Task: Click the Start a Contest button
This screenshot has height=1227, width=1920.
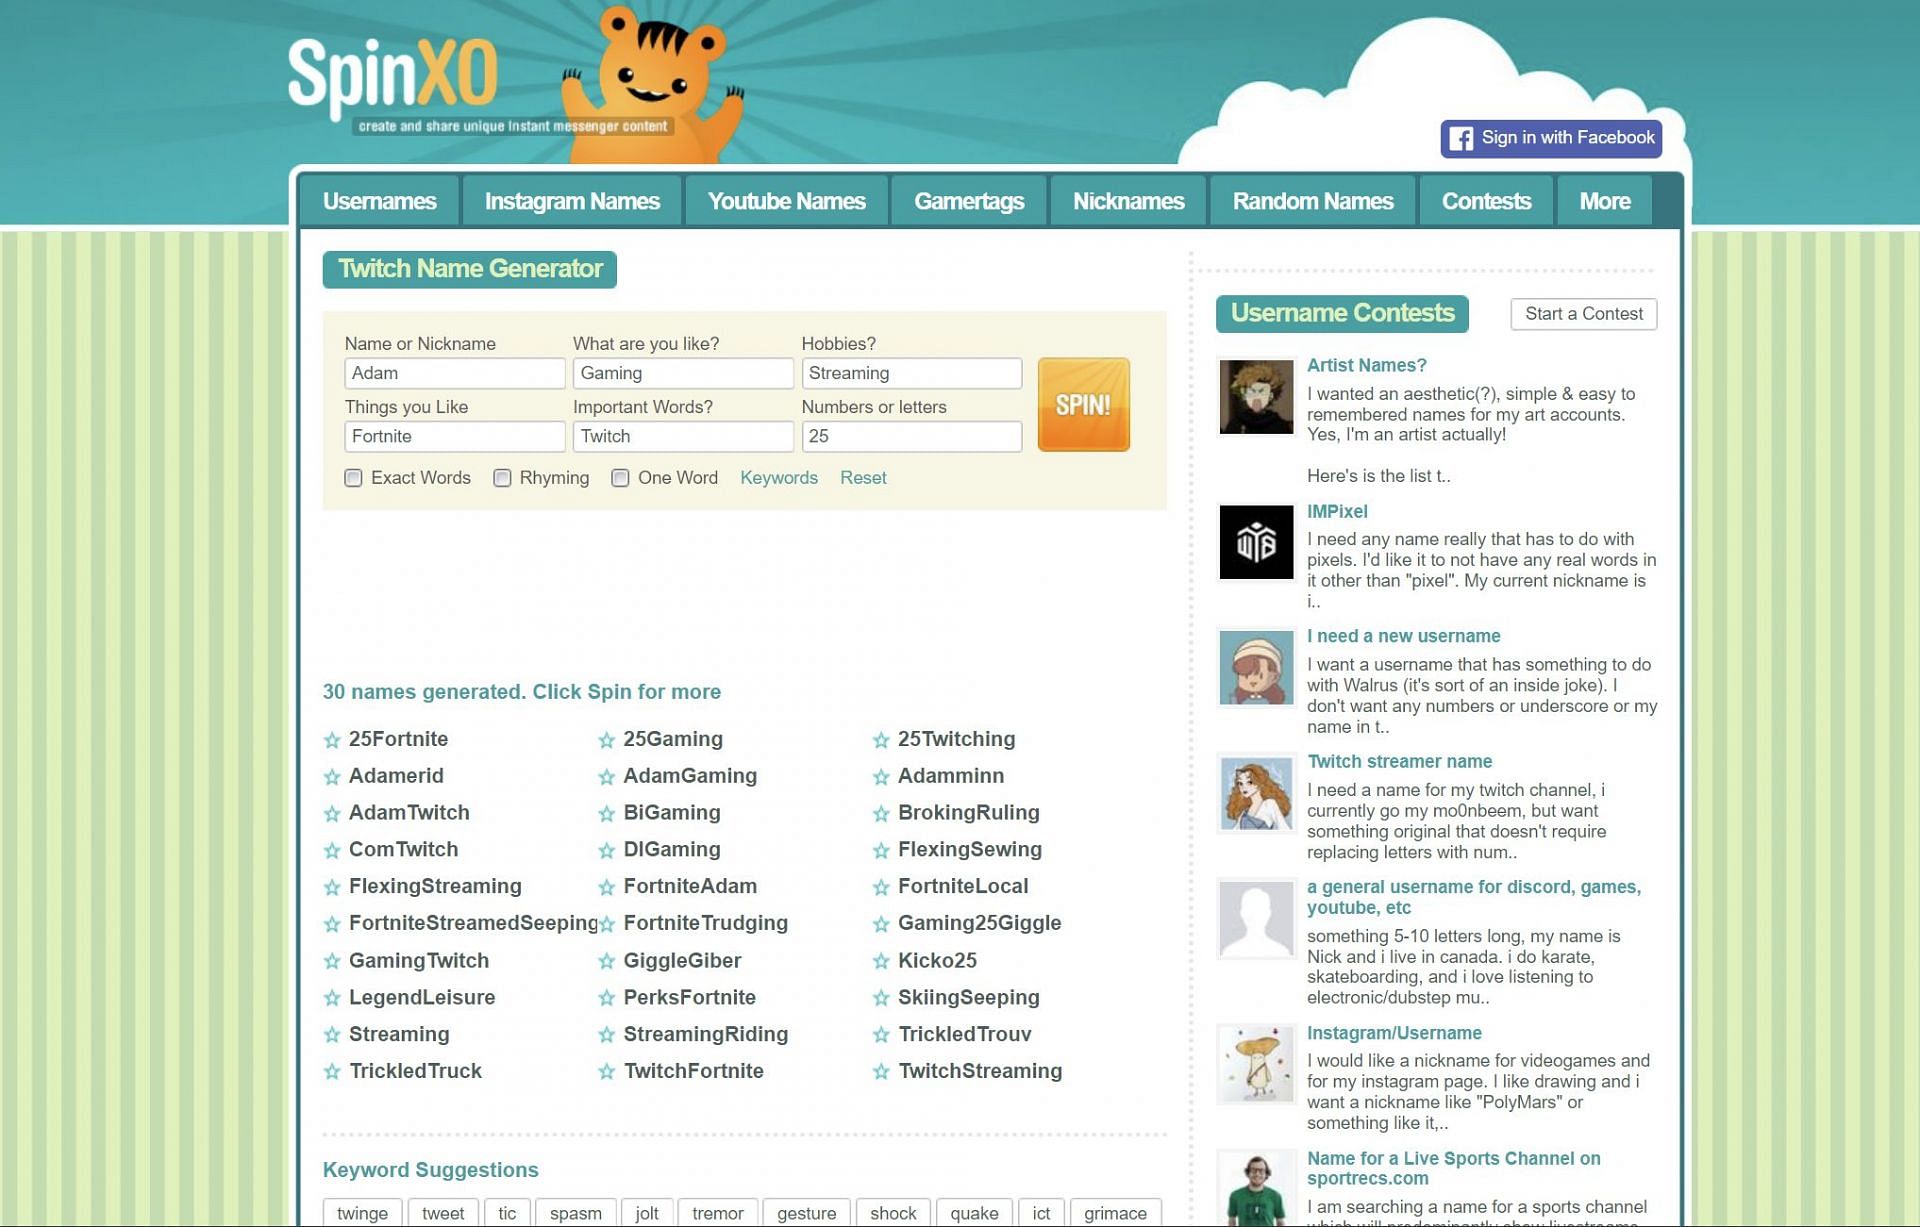Action: pyautogui.click(x=1584, y=313)
